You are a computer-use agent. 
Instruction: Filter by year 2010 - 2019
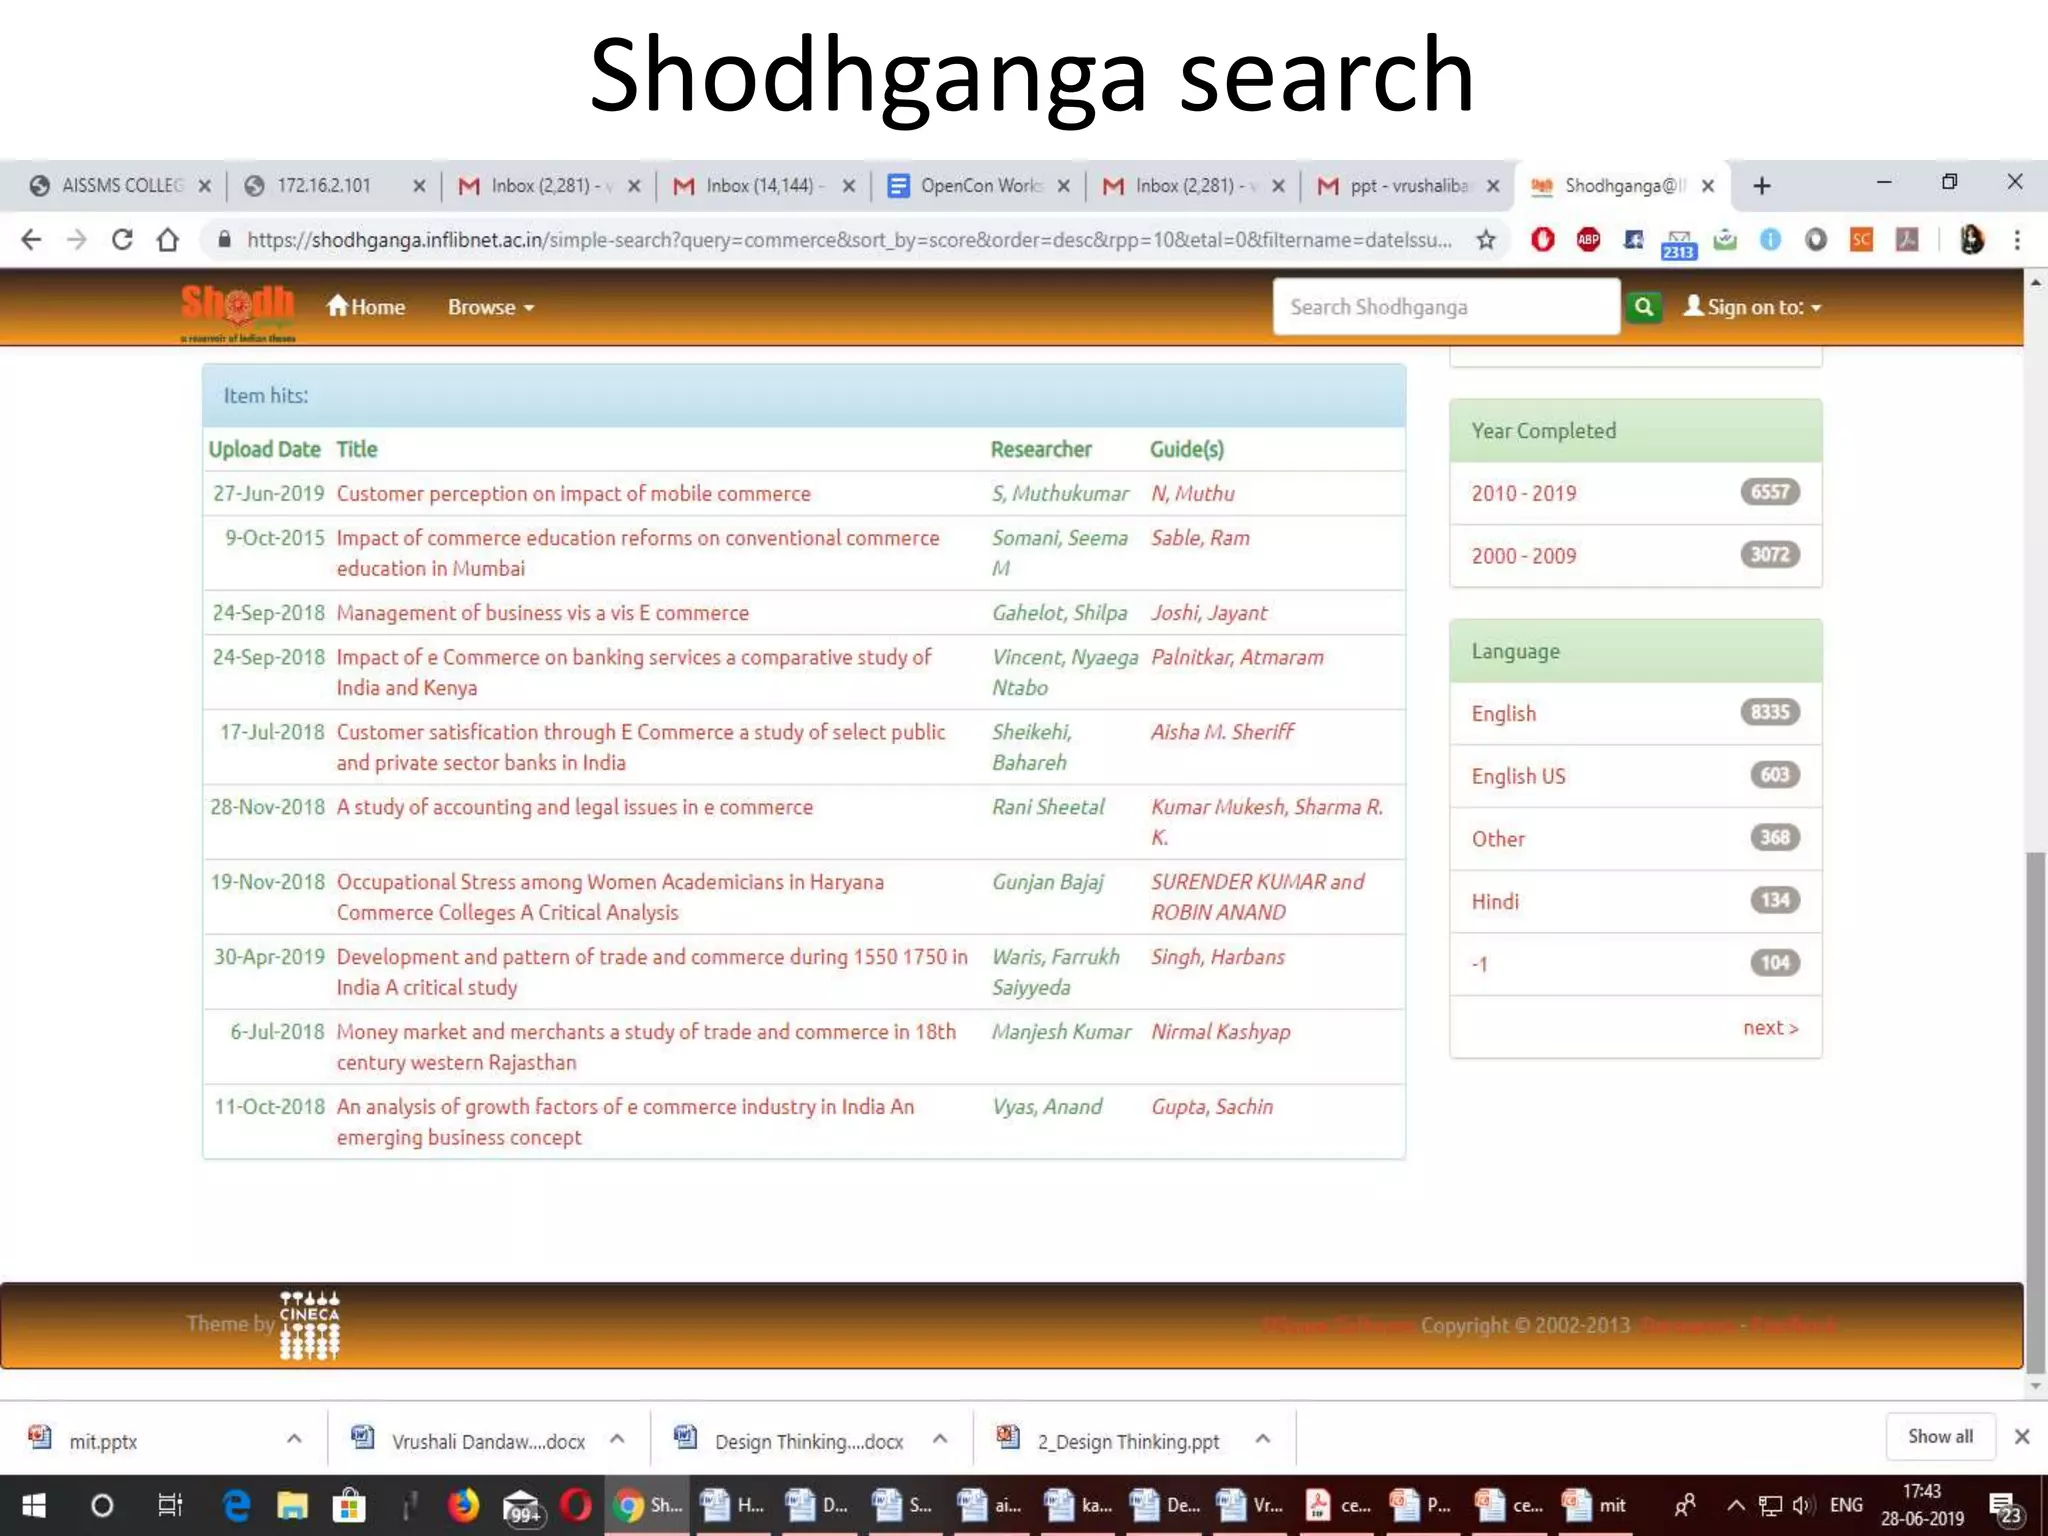click(x=1524, y=493)
